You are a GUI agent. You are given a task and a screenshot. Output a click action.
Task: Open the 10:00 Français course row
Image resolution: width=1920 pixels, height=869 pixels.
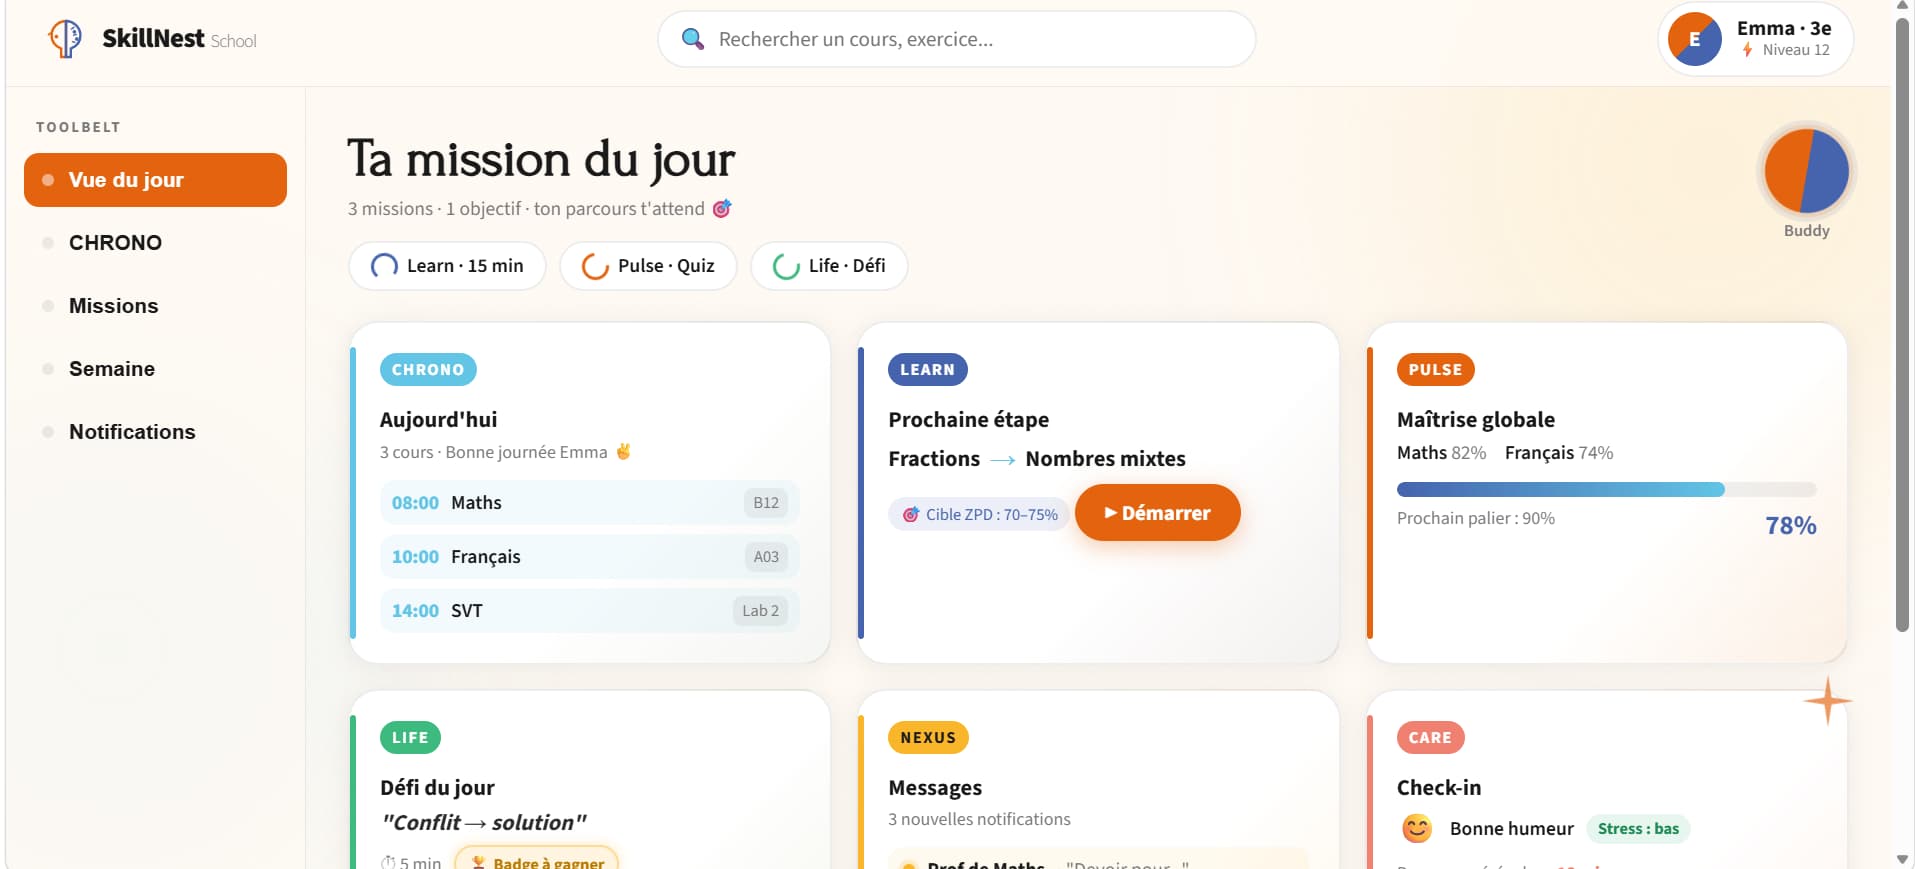pos(589,557)
